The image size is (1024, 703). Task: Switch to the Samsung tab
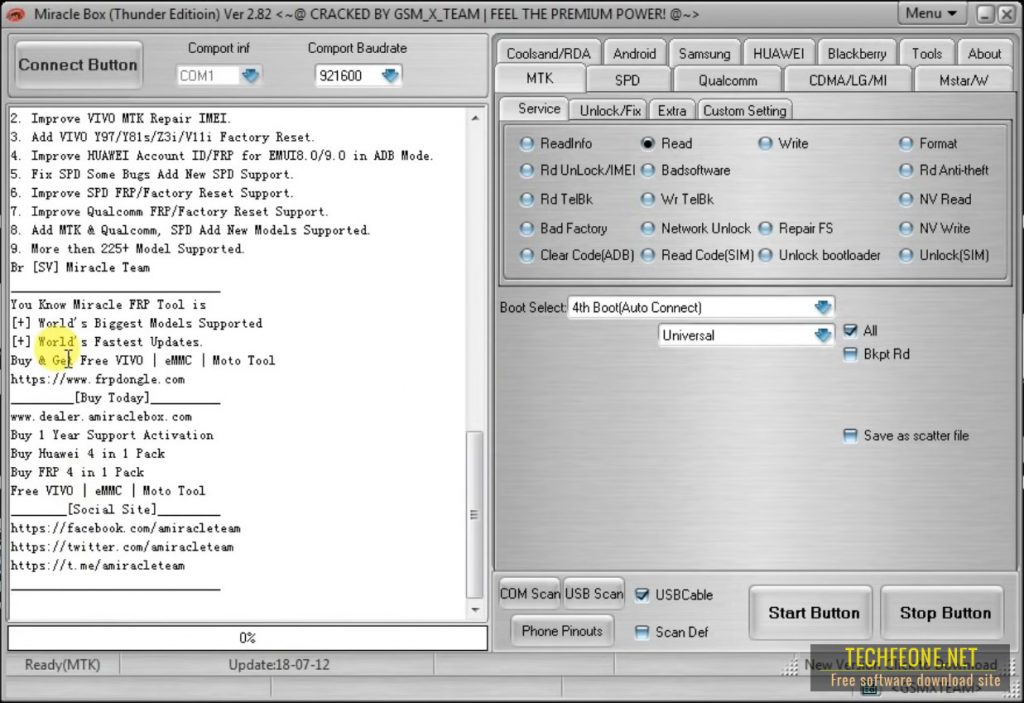click(704, 54)
